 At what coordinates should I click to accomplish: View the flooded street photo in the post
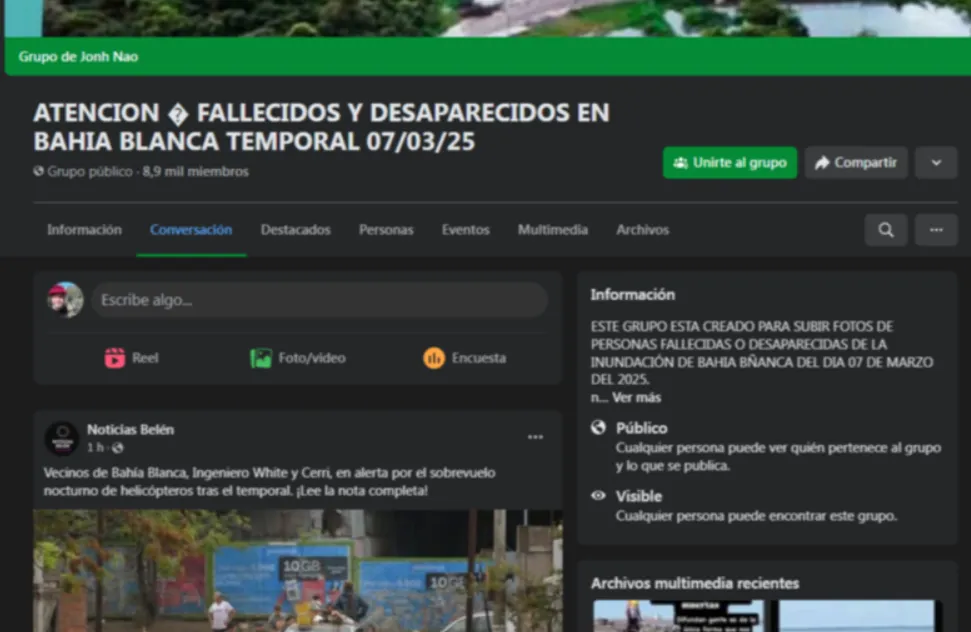point(297,570)
